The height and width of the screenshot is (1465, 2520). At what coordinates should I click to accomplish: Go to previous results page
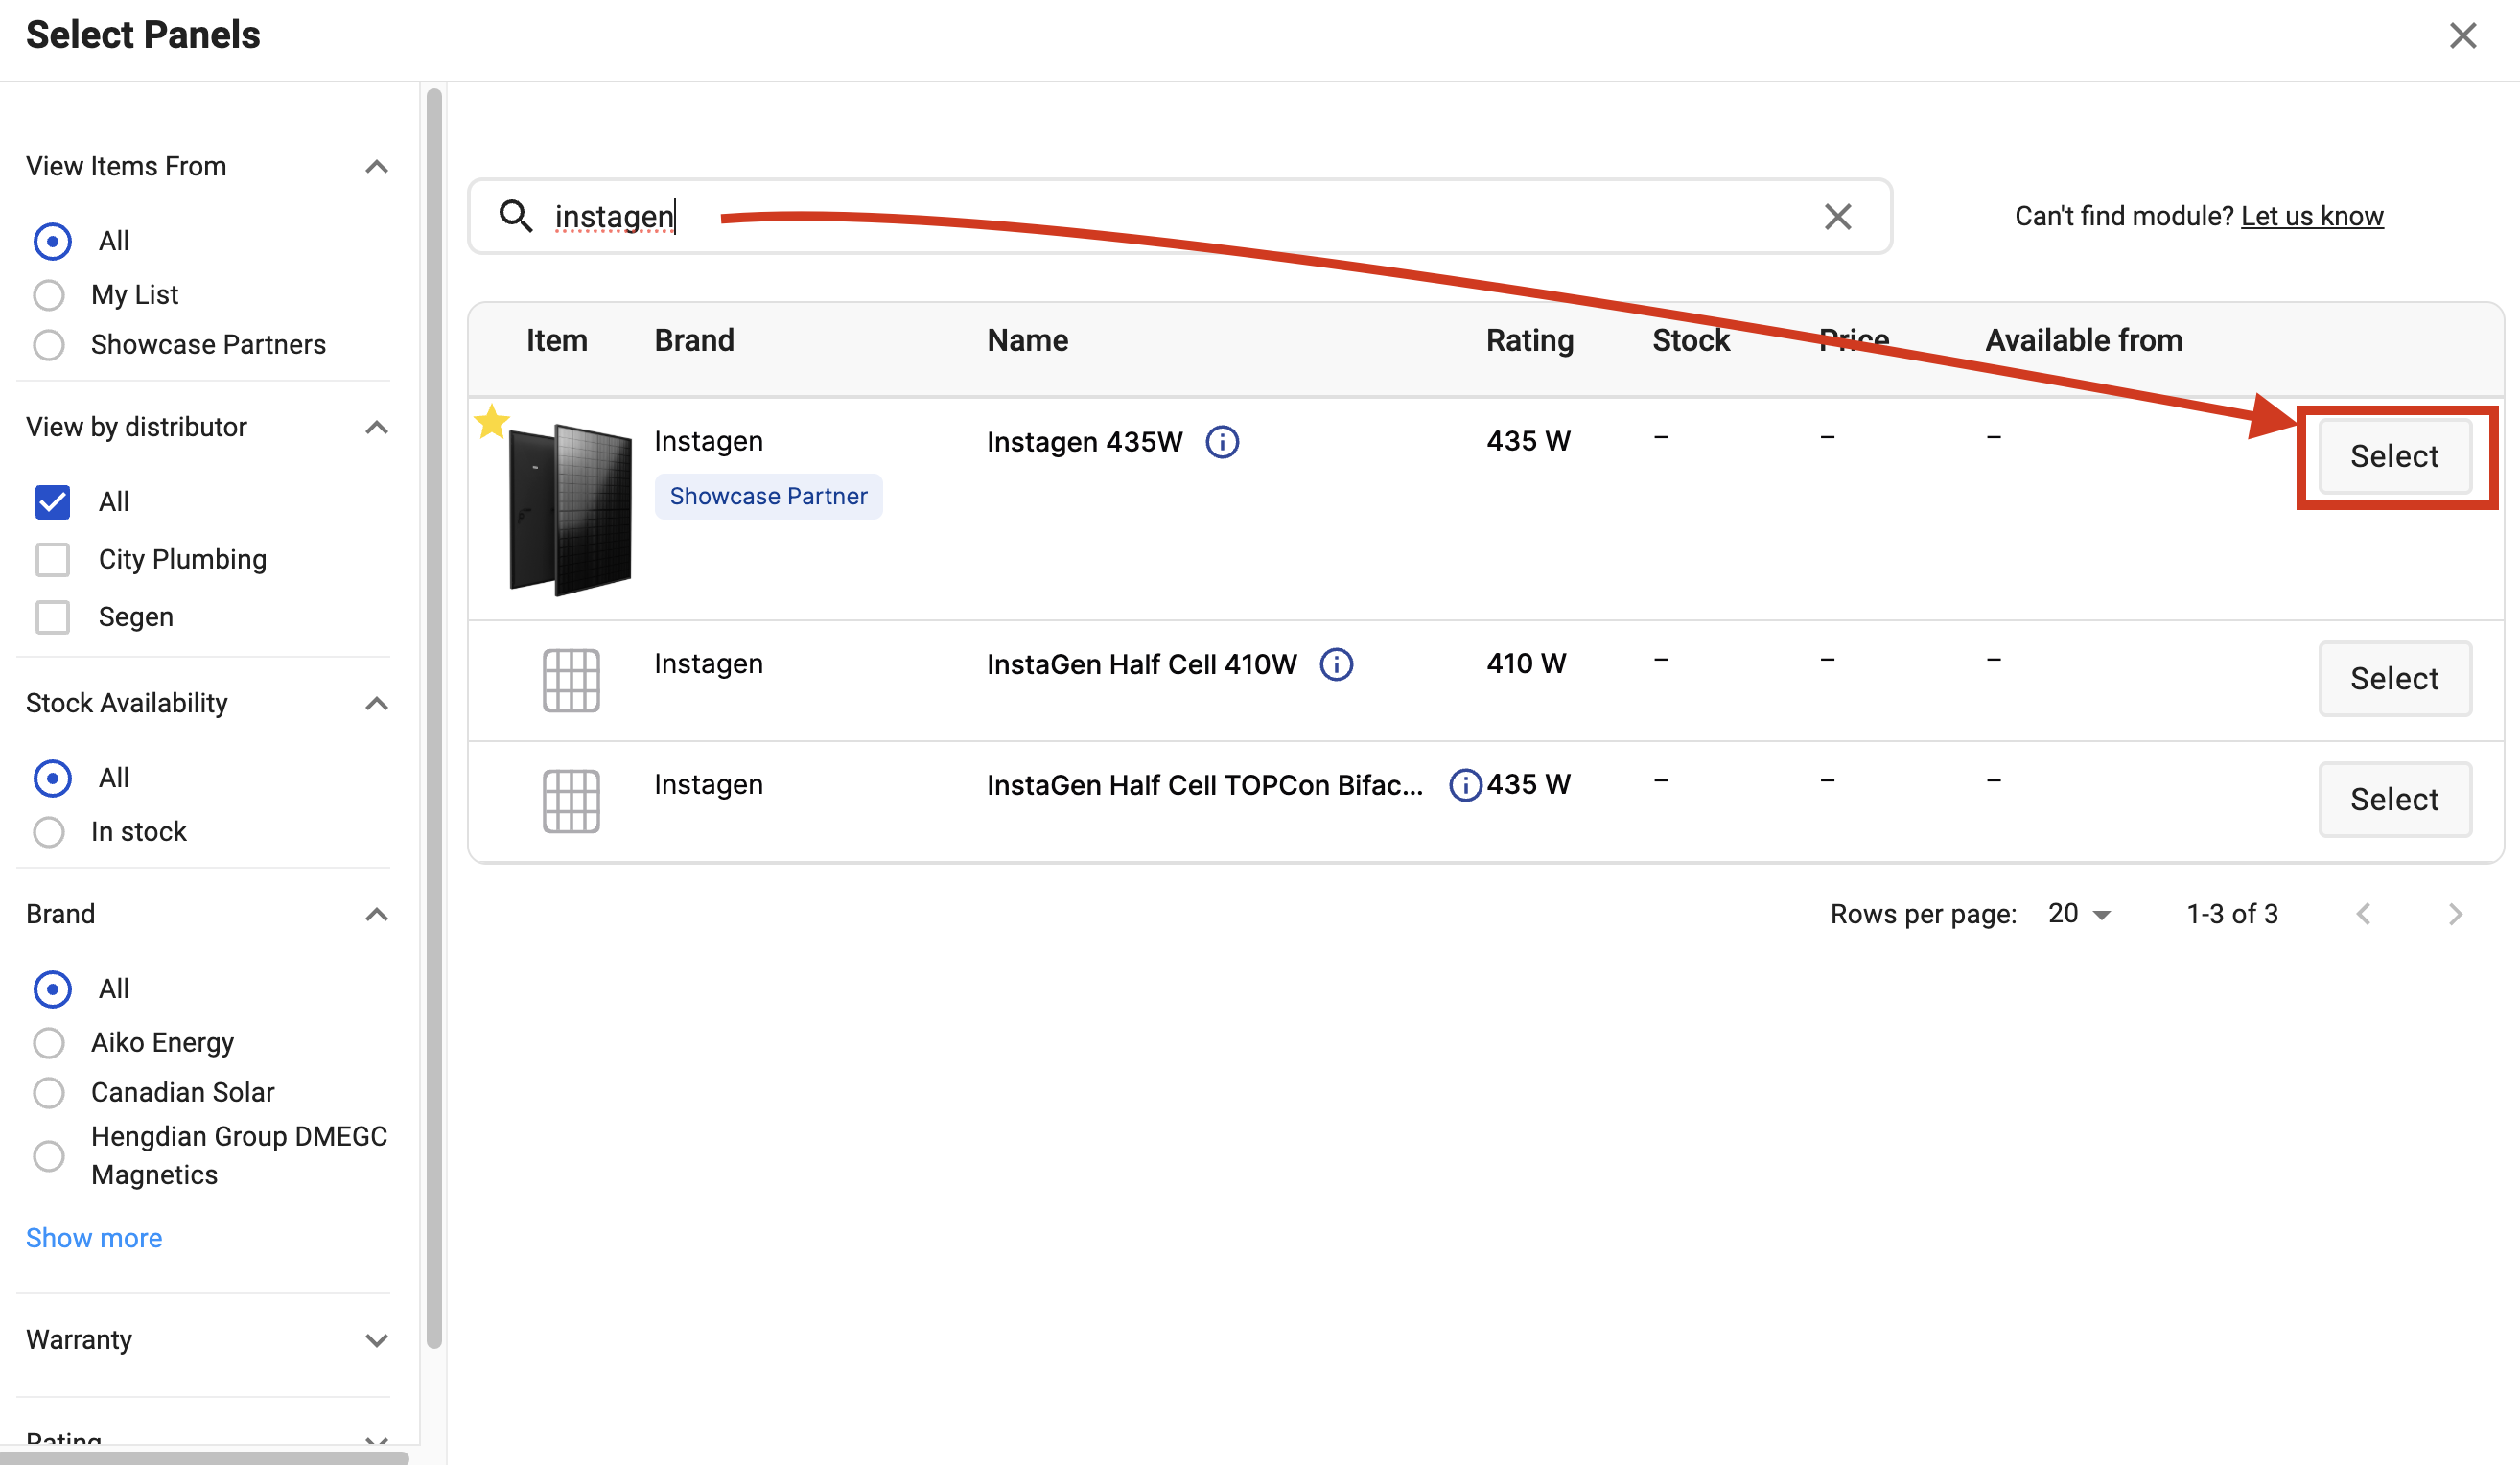tap(2364, 914)
